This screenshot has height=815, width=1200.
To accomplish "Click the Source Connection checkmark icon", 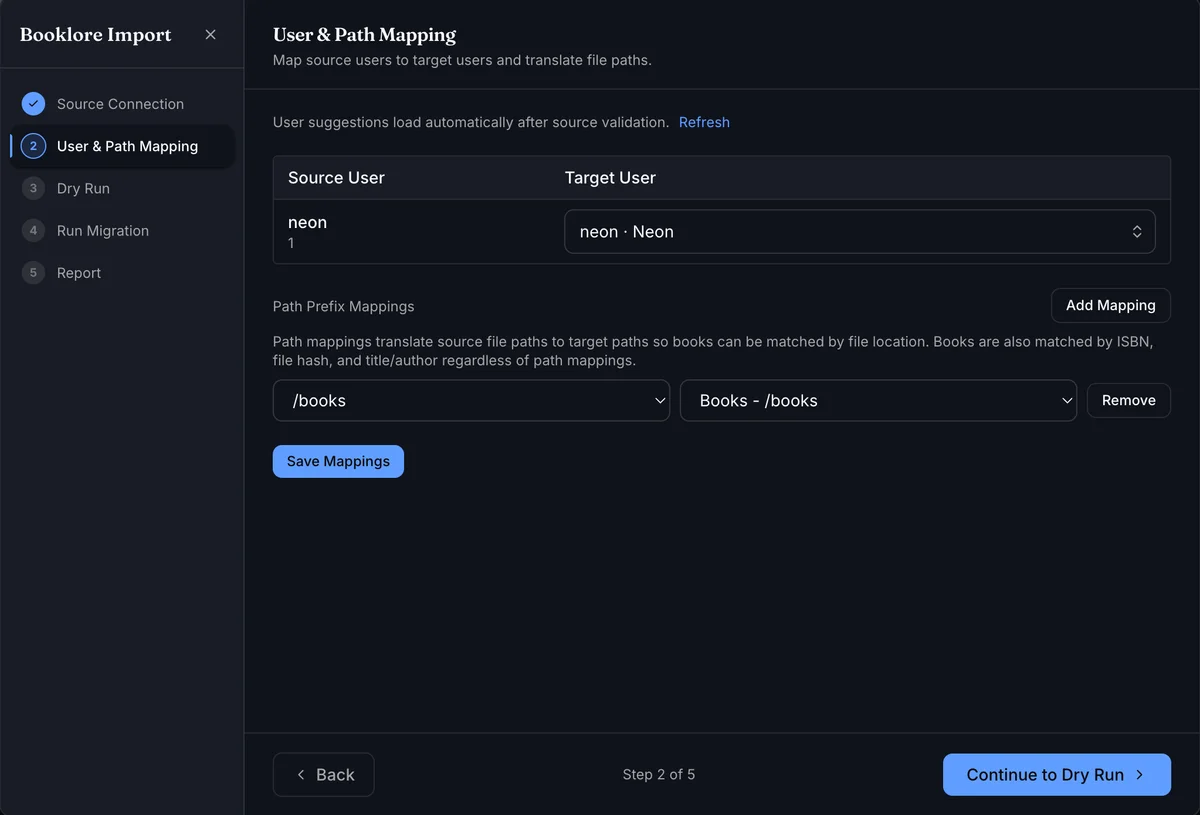I will pyautogui.click(x=33, y=104).
